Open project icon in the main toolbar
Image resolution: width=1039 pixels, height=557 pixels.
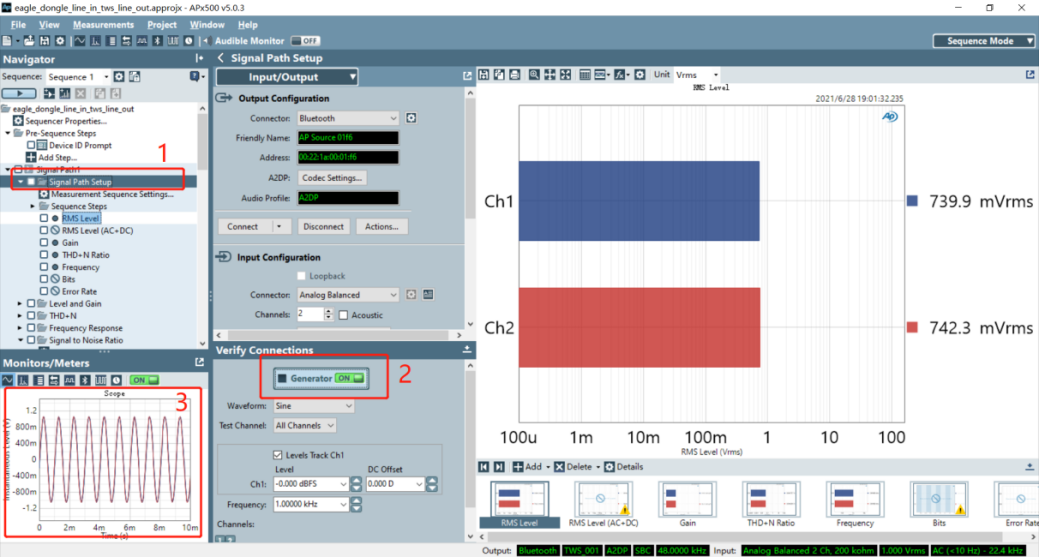(29, 41)
